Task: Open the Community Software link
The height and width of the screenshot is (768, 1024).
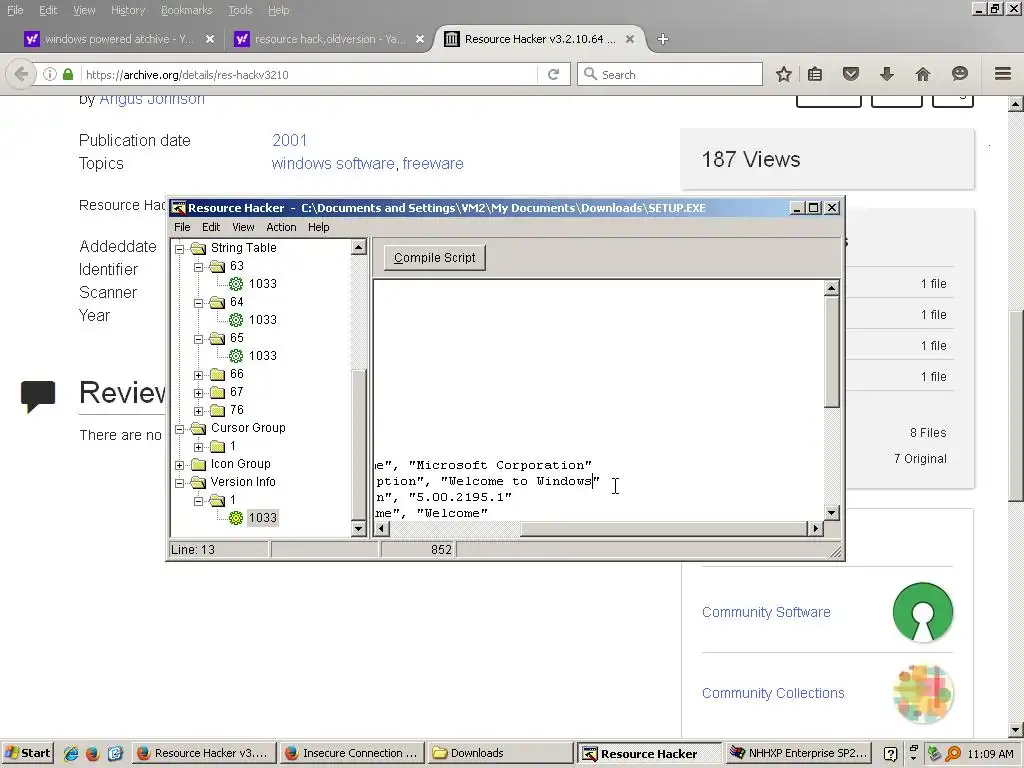Action: [x=766, y=612]
